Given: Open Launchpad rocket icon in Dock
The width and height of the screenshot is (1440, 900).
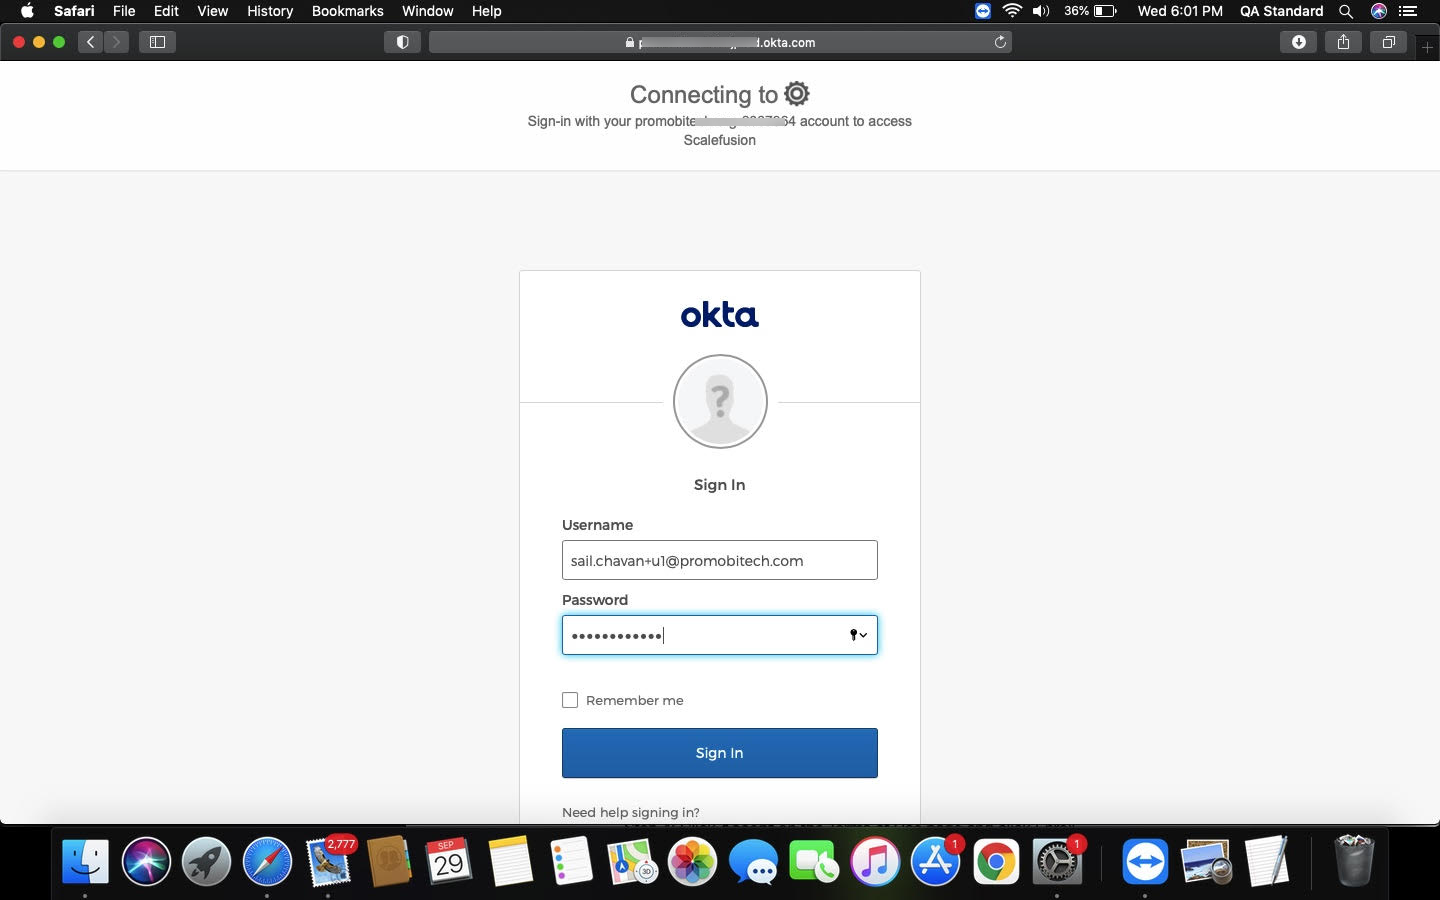Looking at the screenshot, I should click(x=207, y=861).
